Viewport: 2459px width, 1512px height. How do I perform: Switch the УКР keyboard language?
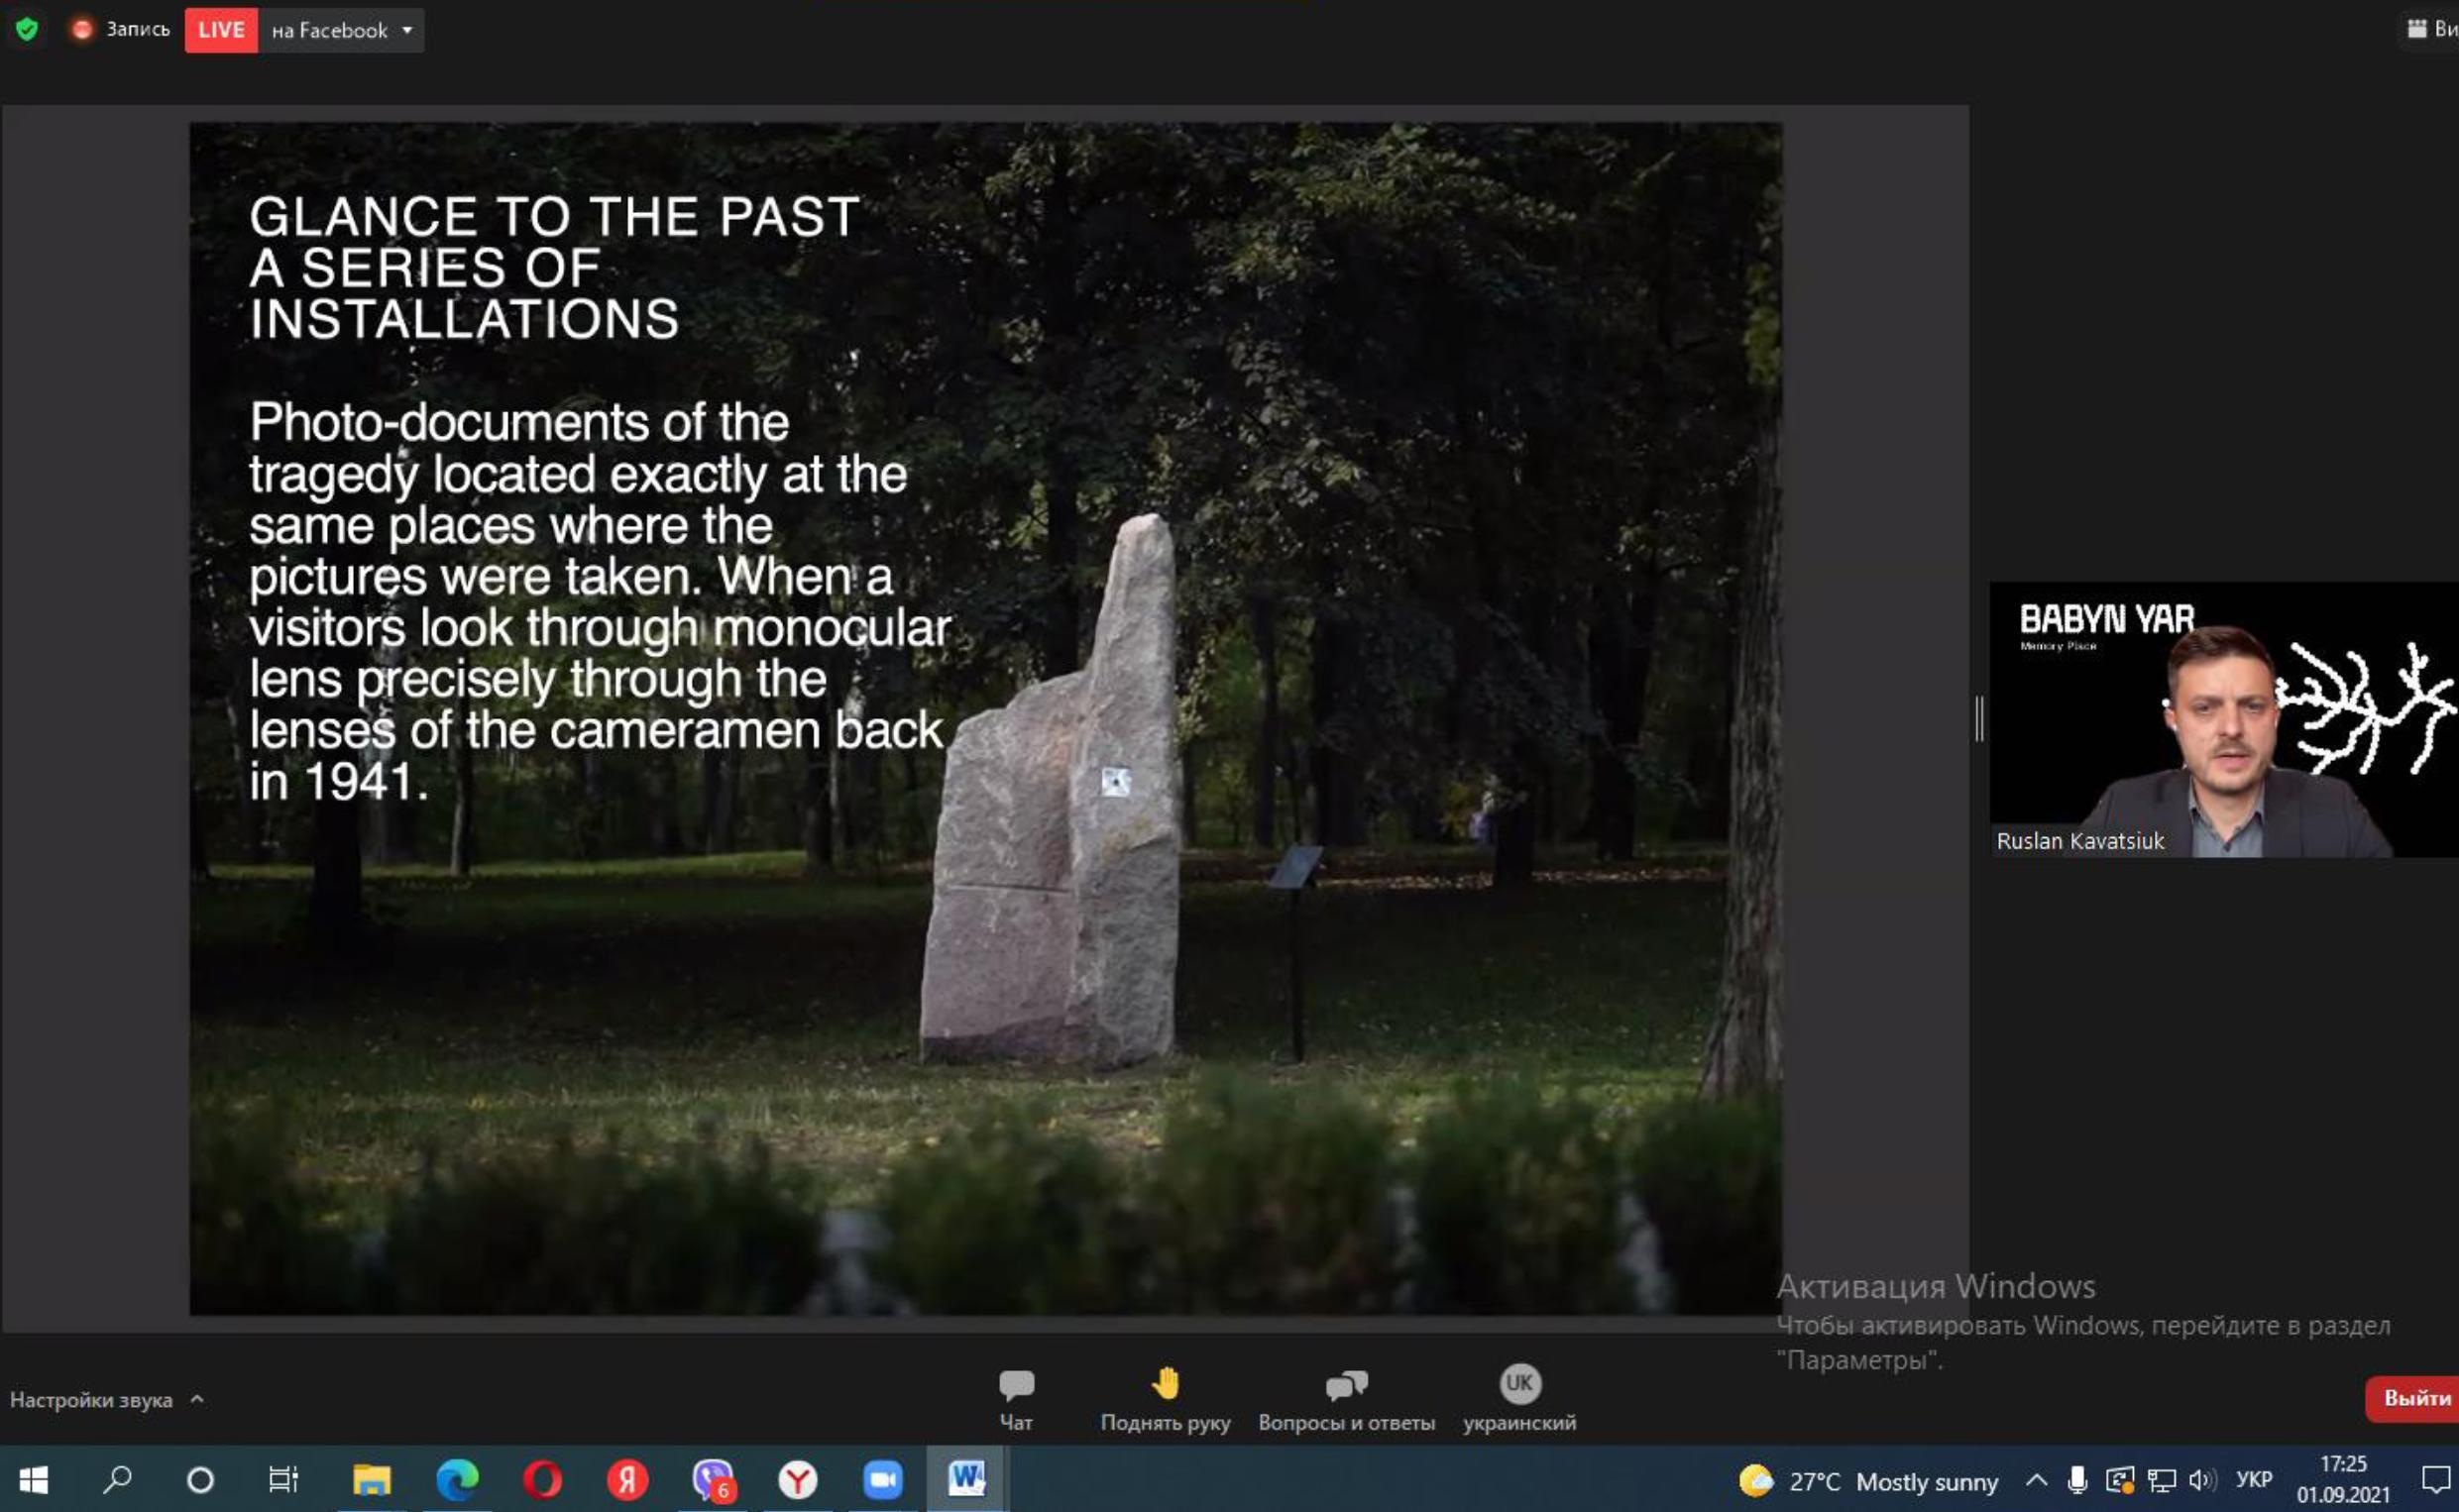[2253, 1480]
